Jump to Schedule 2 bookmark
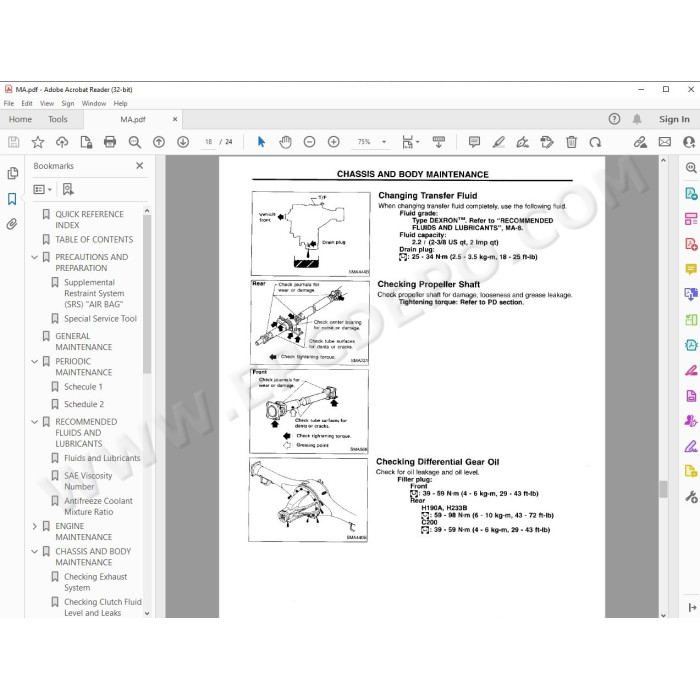 [84, 404]
